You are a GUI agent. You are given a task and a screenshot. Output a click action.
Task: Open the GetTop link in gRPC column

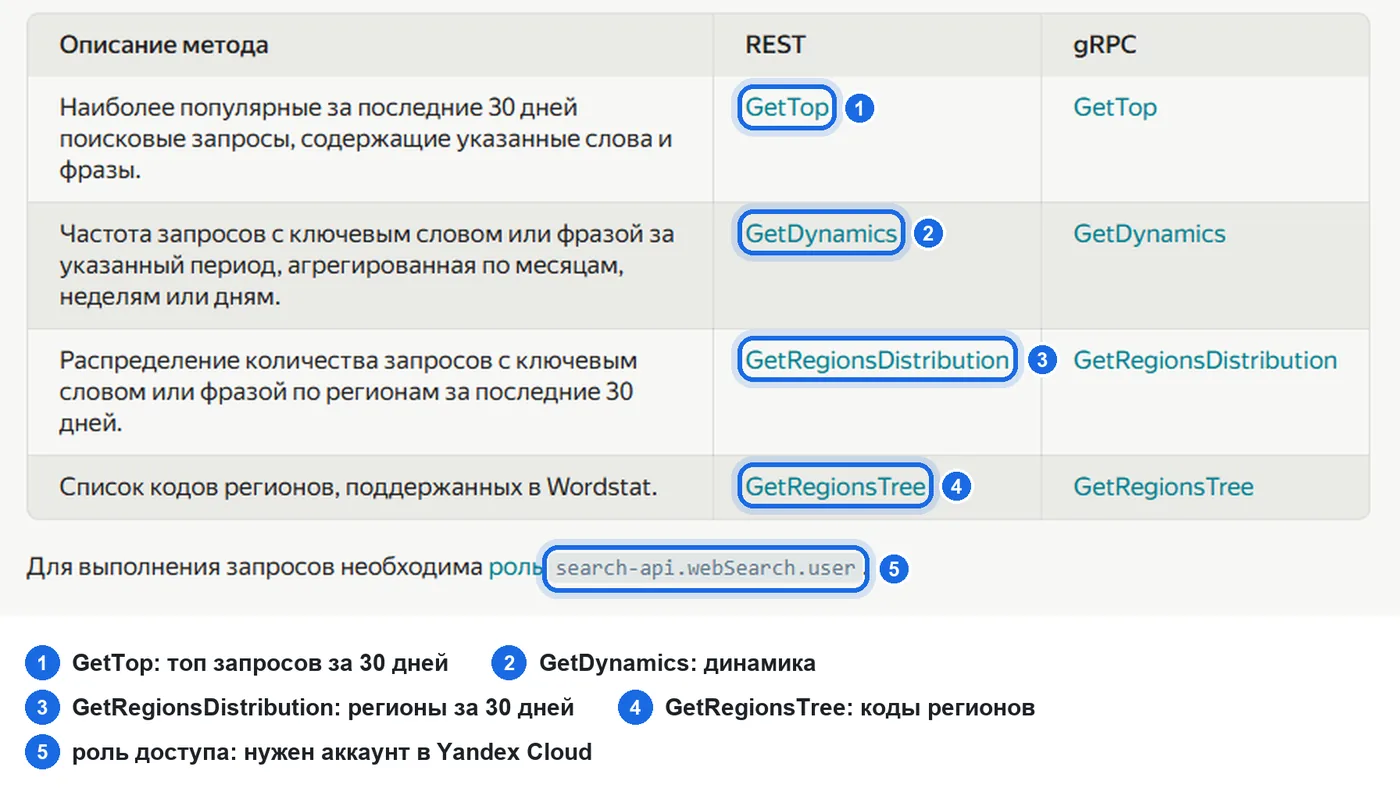click(x=1115, y=107)
